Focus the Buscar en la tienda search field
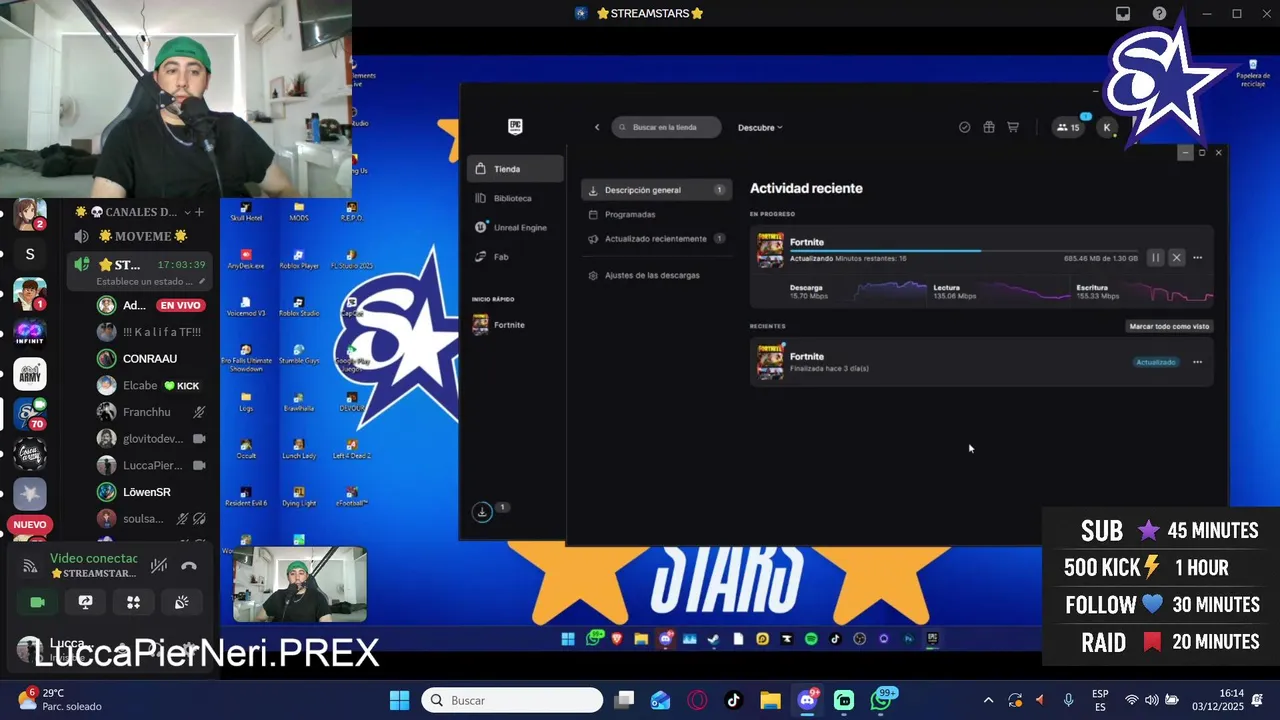This screenshot has height=720, width=1280. point(666,127)
